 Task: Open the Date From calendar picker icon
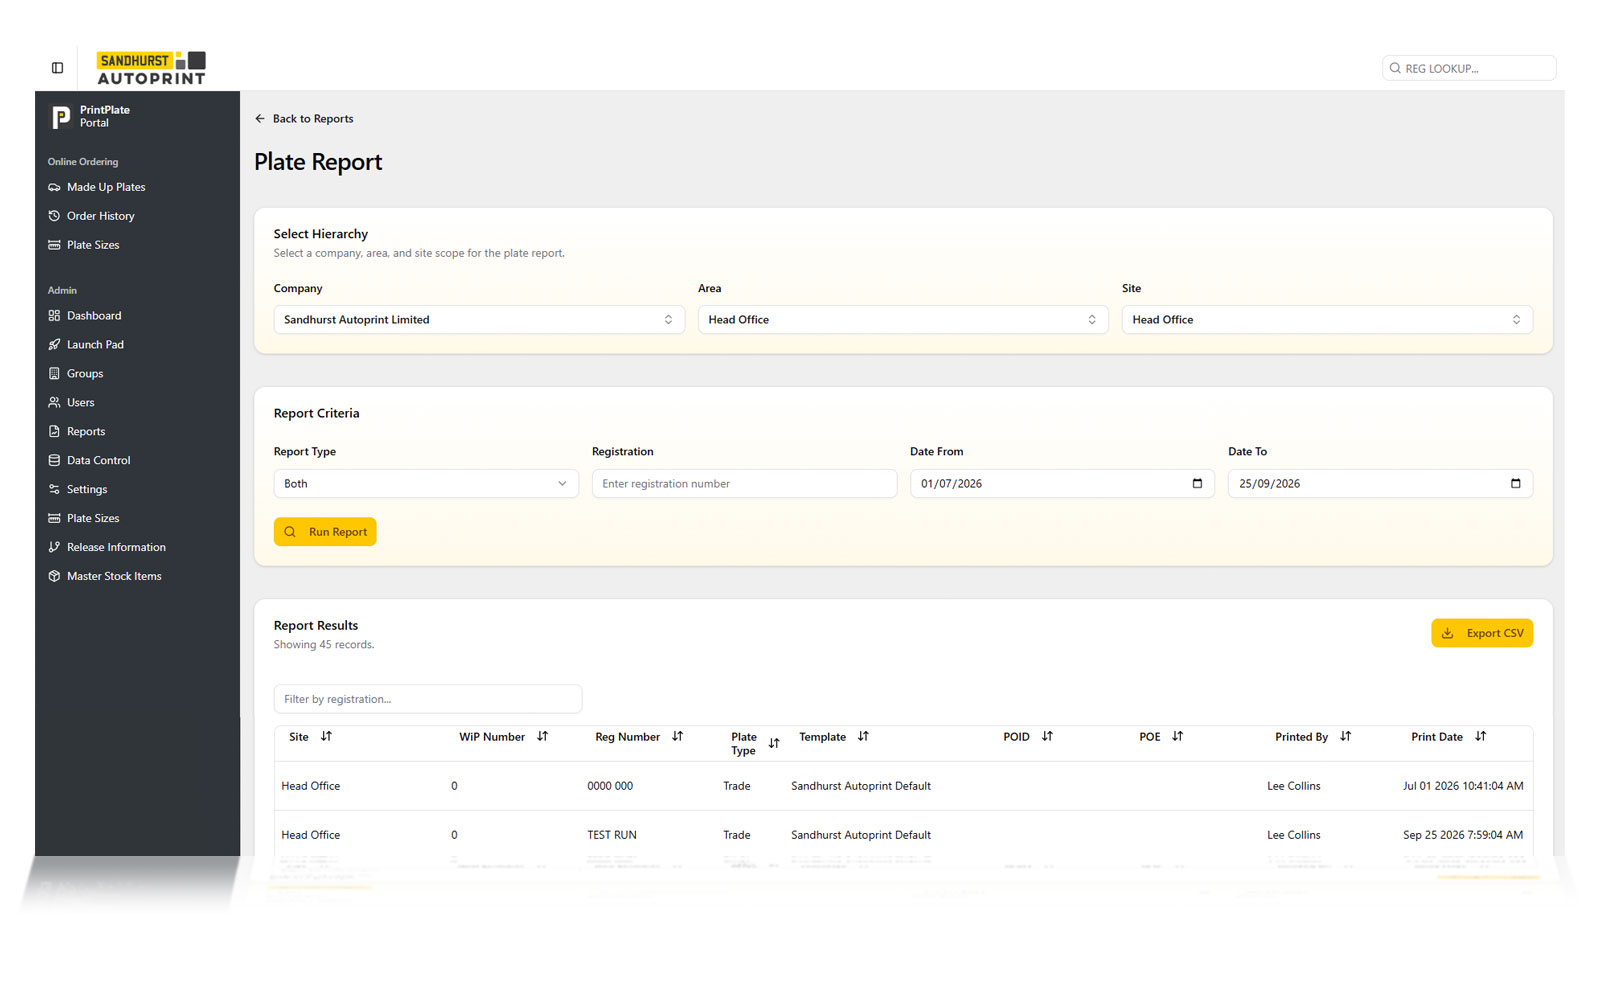(x=1197, y=484)
